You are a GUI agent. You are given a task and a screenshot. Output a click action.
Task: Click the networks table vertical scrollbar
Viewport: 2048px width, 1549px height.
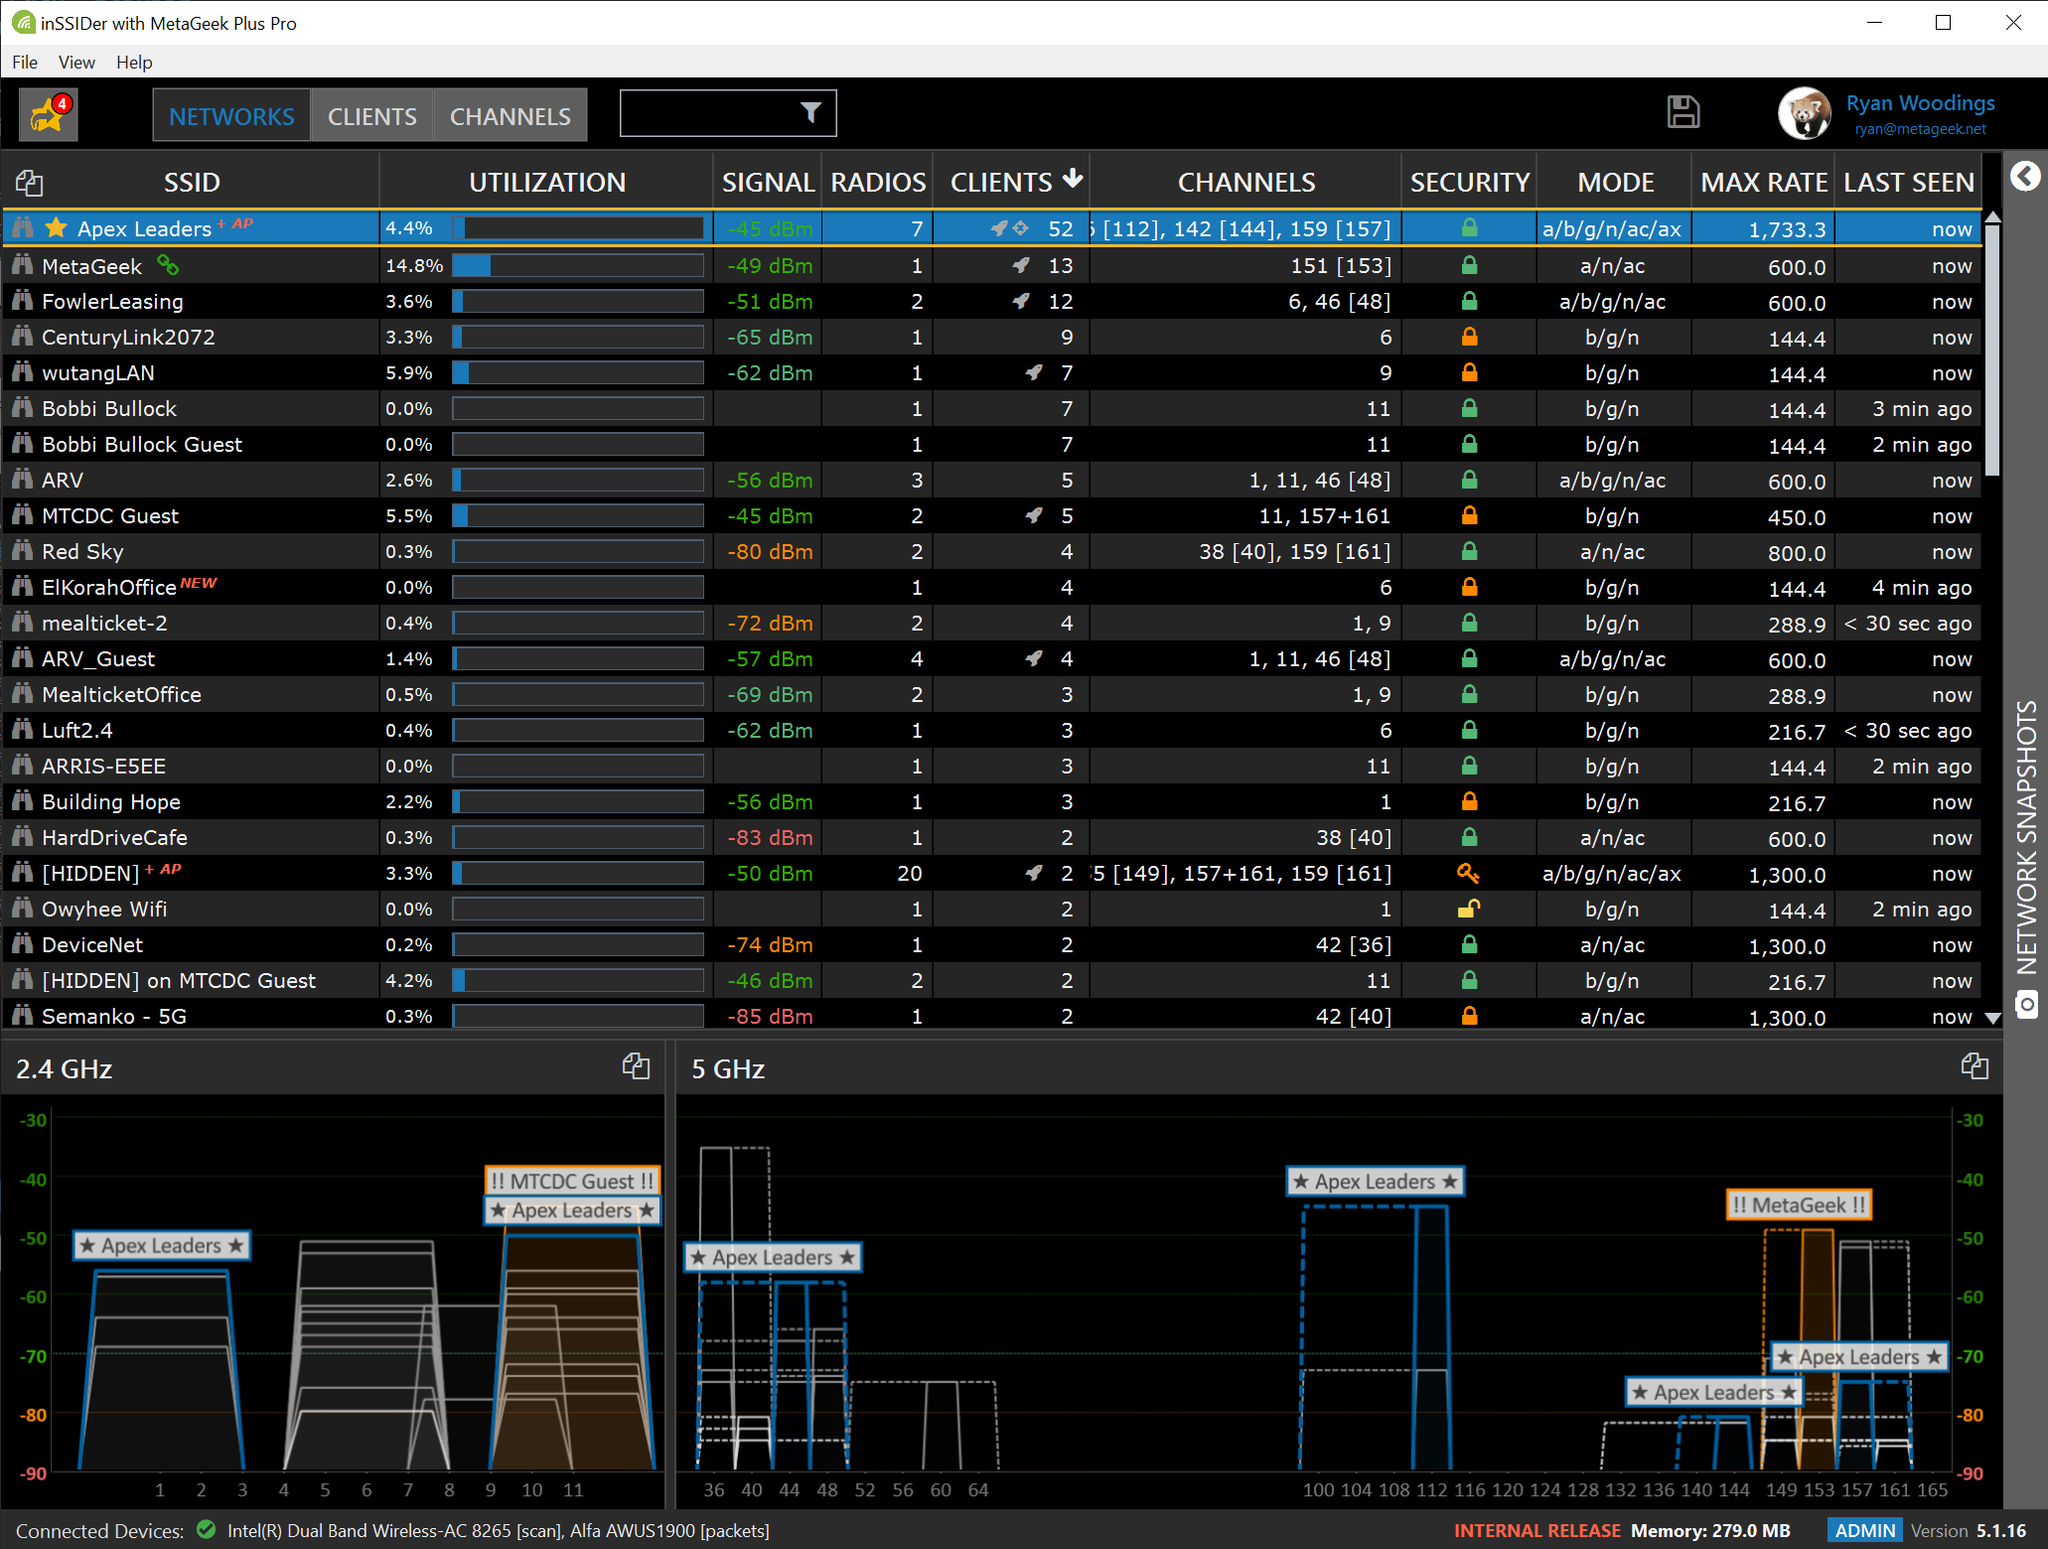(x=1992, y=350)
